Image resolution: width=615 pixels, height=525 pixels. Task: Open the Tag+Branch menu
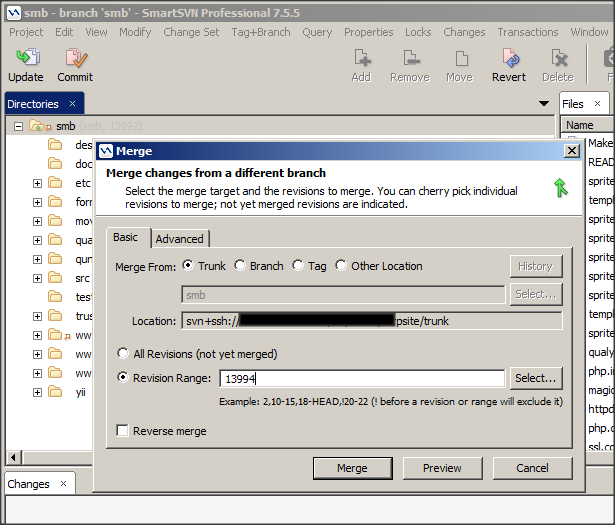[261, 32]
